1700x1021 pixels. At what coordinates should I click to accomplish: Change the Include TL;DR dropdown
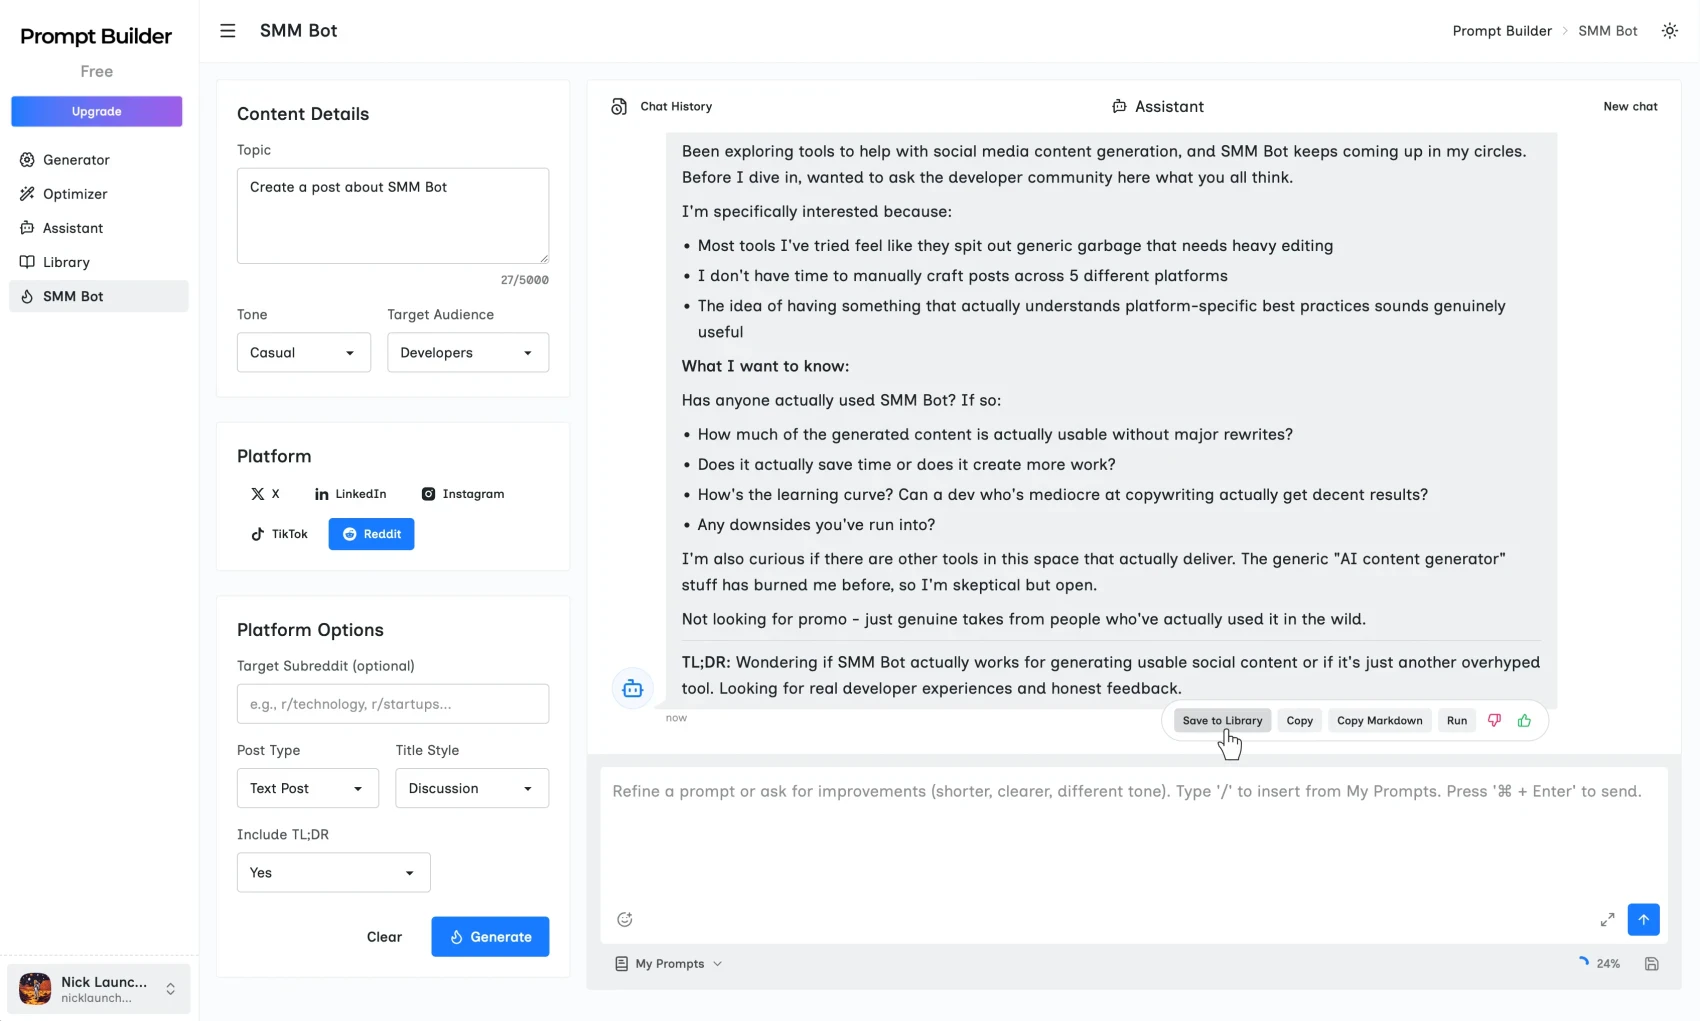click(x=332, y=872)
